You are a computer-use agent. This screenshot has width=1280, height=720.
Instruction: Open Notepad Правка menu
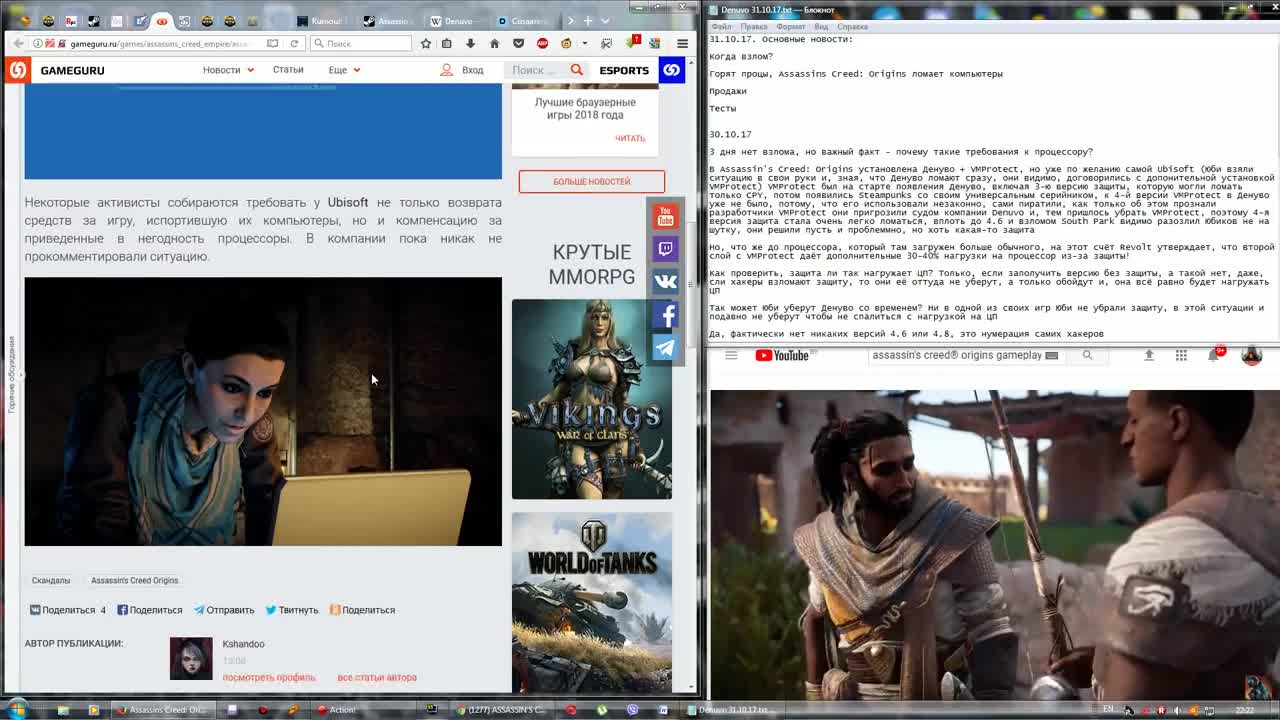(x=754, y=27)
